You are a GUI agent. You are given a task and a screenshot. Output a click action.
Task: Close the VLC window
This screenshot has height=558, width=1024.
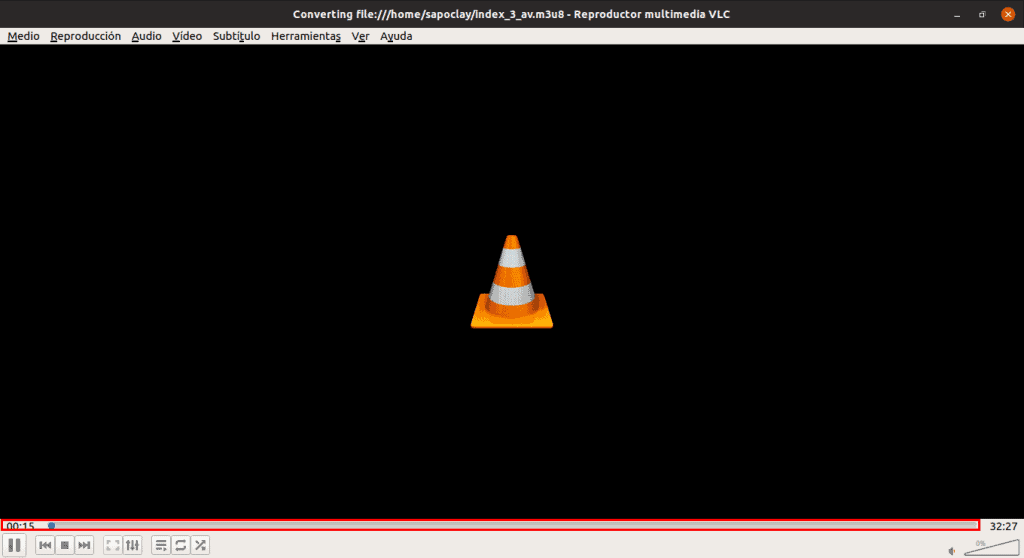pyautogui.click(x=1008, y=14)
